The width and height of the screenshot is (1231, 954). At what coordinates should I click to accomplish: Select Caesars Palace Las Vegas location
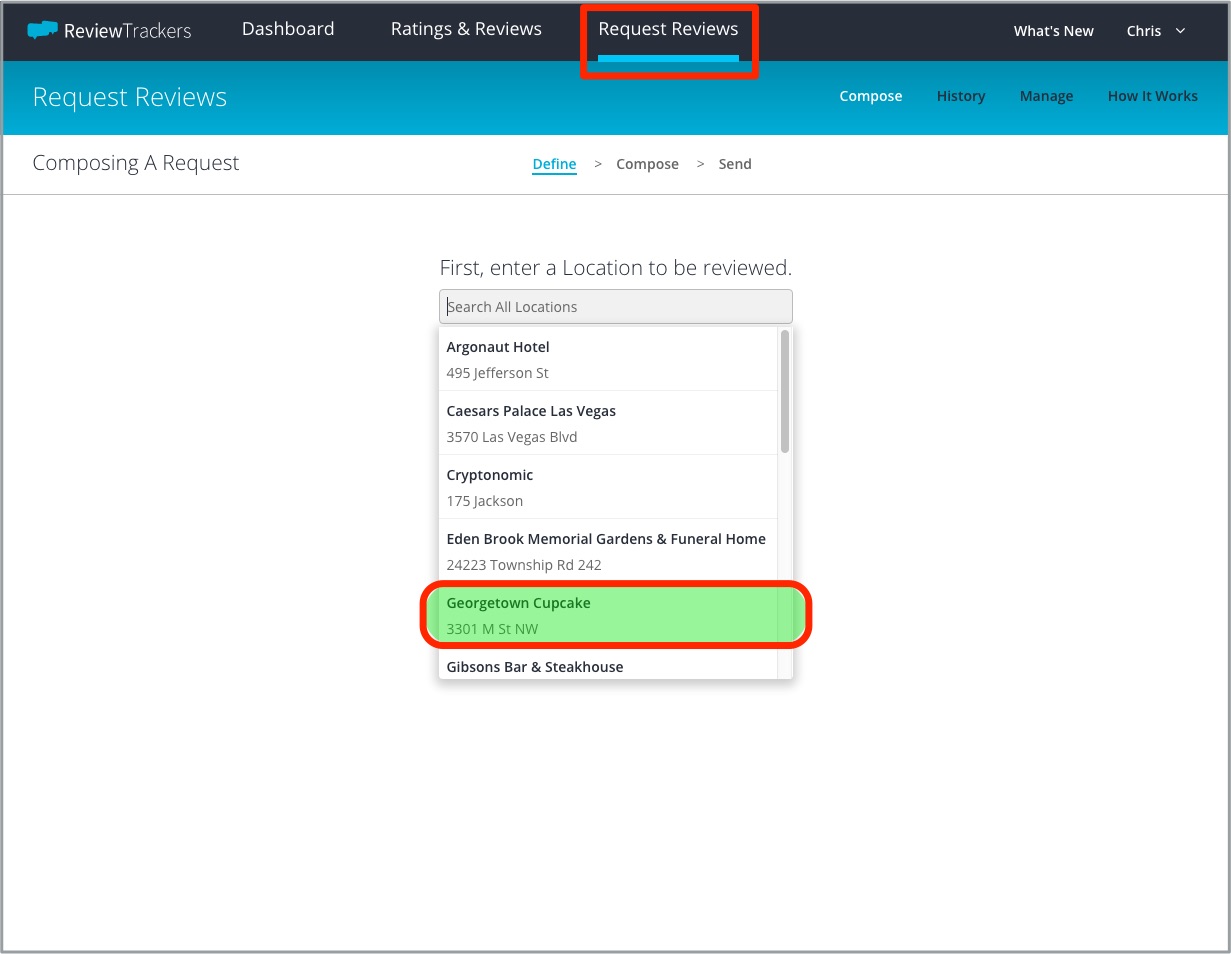point(608,423)
